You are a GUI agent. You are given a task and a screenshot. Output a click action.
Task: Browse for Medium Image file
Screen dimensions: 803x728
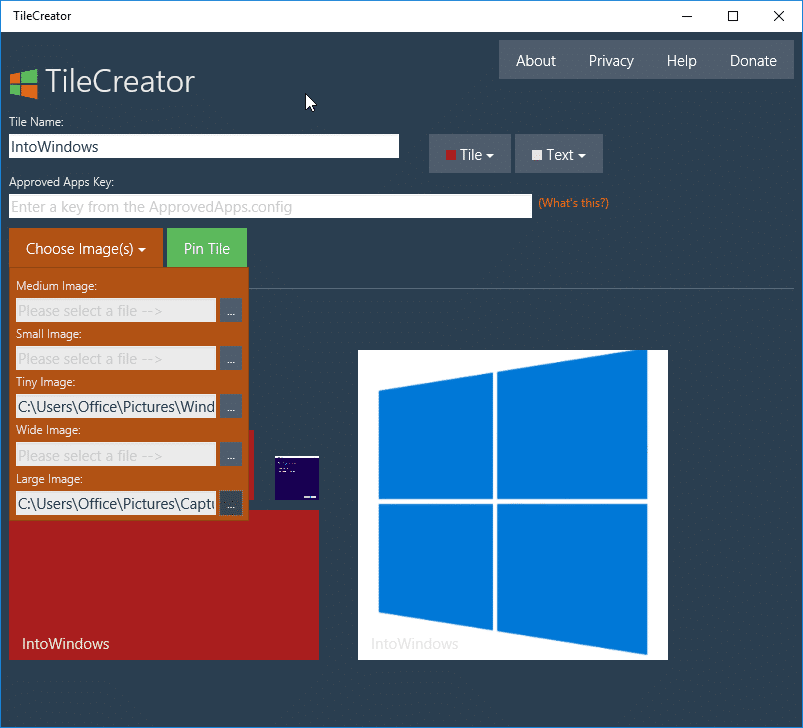tap(231, 311)
